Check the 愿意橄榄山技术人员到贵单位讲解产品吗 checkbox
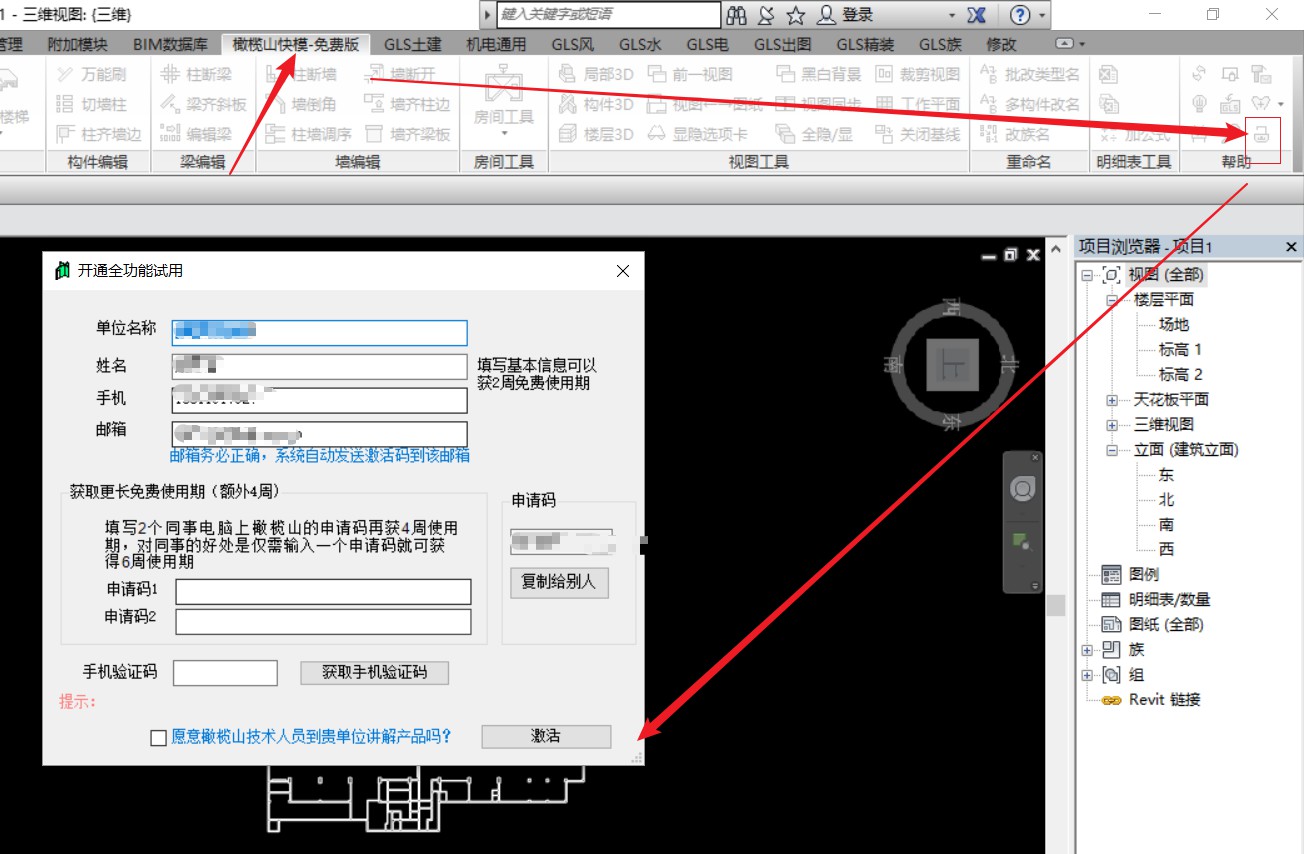The width and height of the screenshot is (1304, 854). point(158,737)
